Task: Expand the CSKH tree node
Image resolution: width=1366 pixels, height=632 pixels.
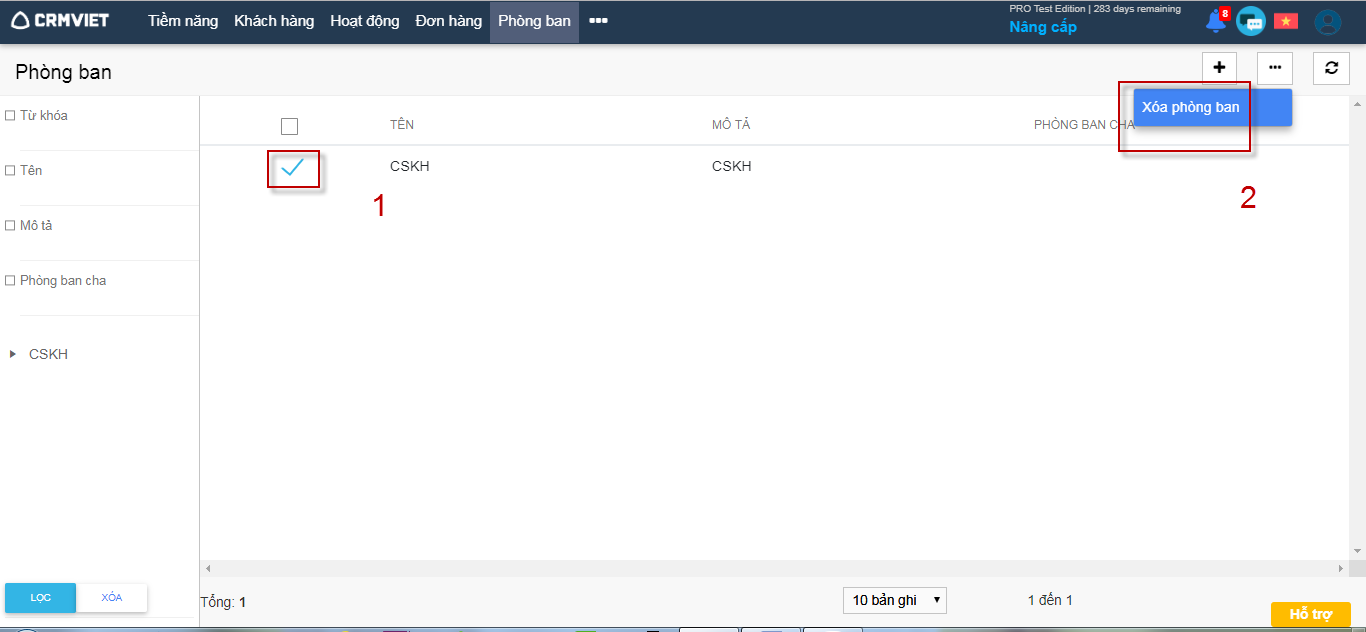Action: (x=13, y=354)
